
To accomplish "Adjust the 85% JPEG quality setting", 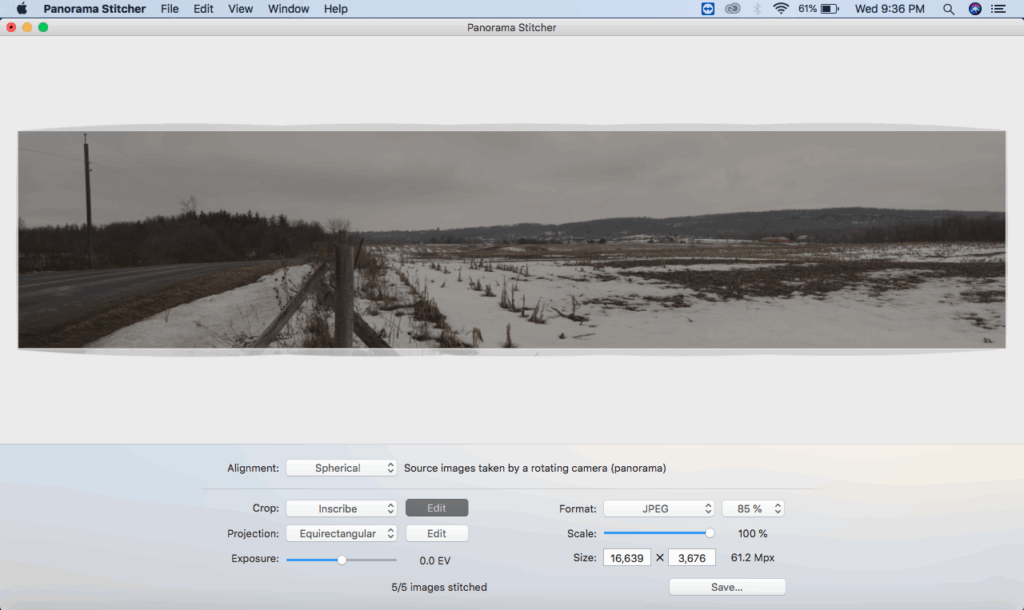I will [x=753, y=508].
